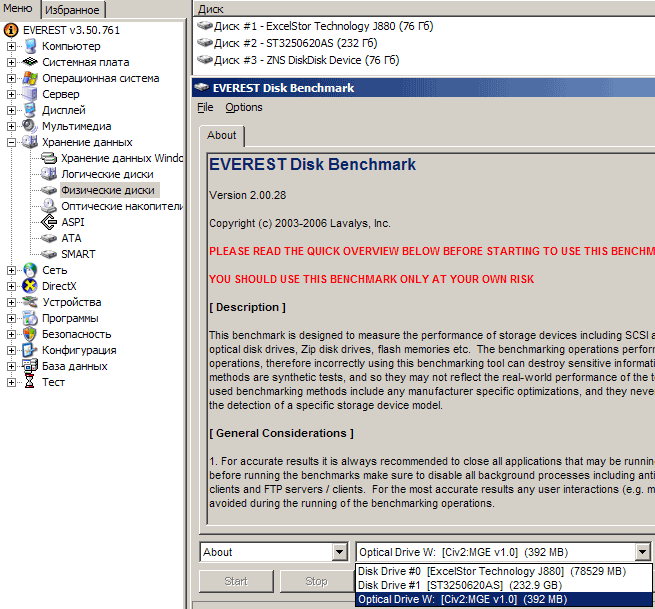Expand the Мультимедиа tree node
This screenshot has width=655, height=609.
pyautogui.click(x=11, y=126)
